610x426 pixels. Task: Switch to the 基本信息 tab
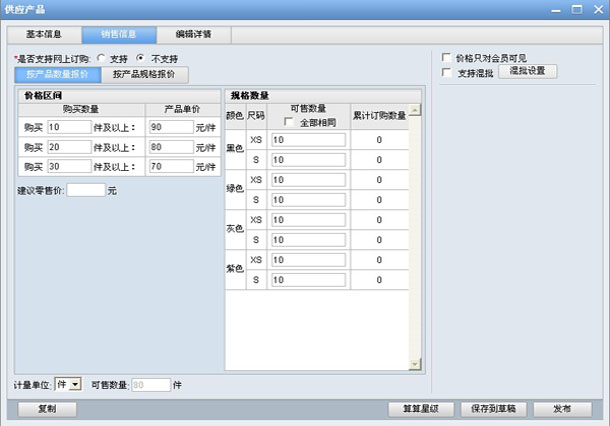coord(44,34)
